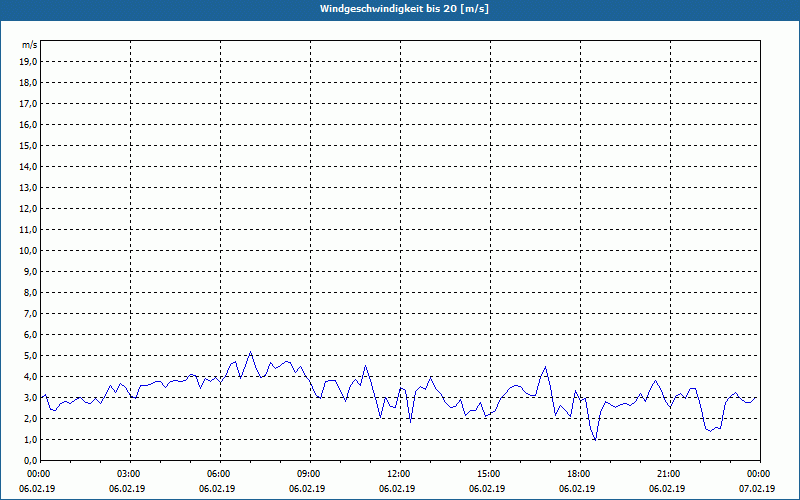Select the '10,0' y-axis value
This screenshot has height=500, width=800.
(x=28, y=251)
